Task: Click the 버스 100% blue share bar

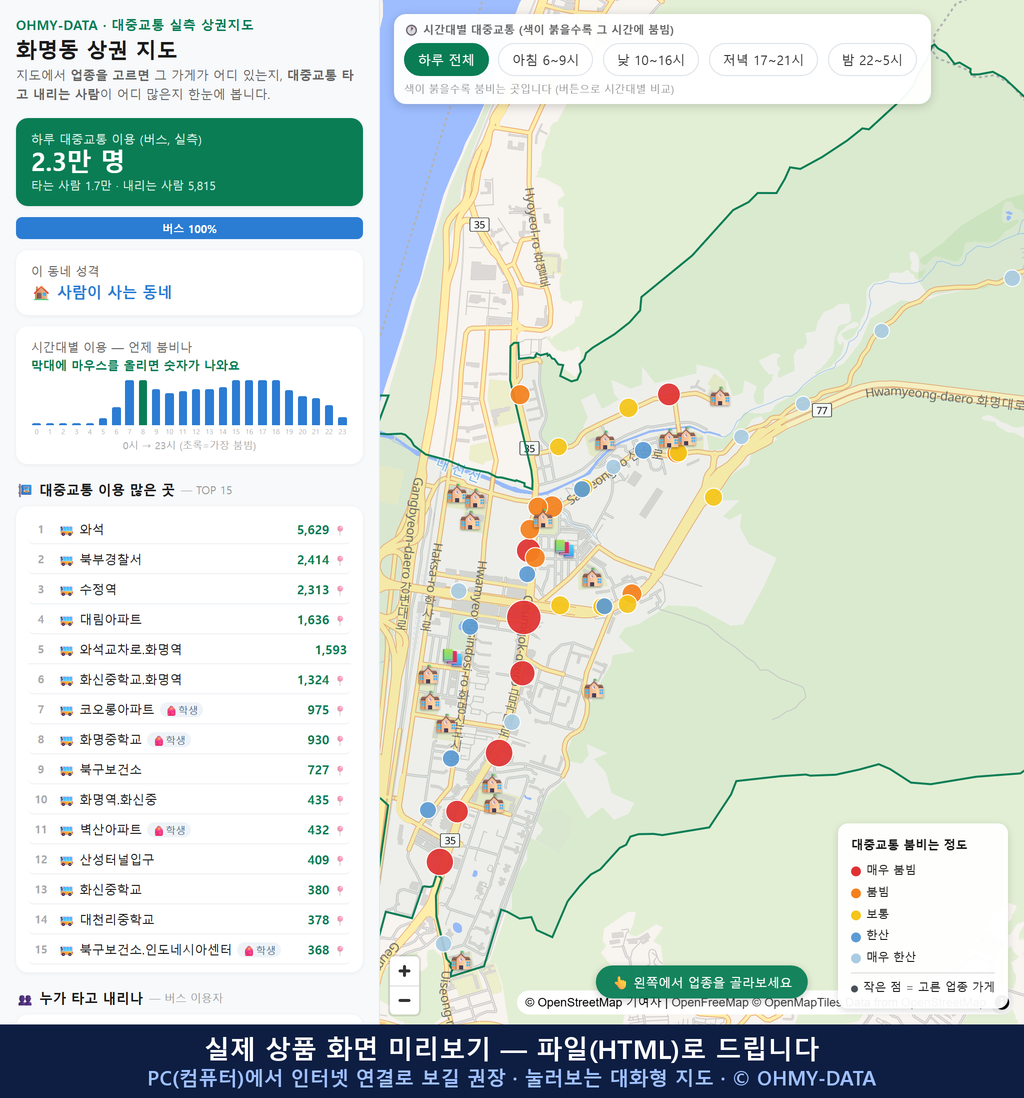Action: pyautogui.click(x=189, y=228)
